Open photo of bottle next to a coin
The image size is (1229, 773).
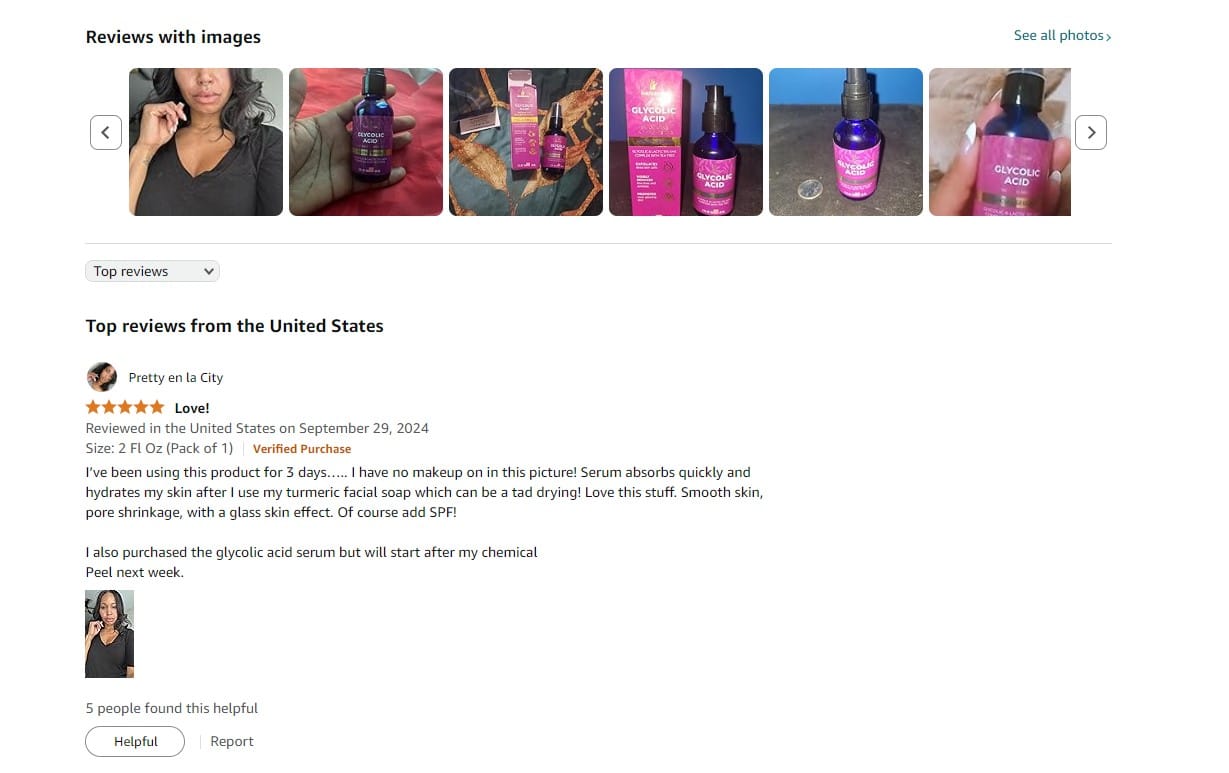point(846,142)
